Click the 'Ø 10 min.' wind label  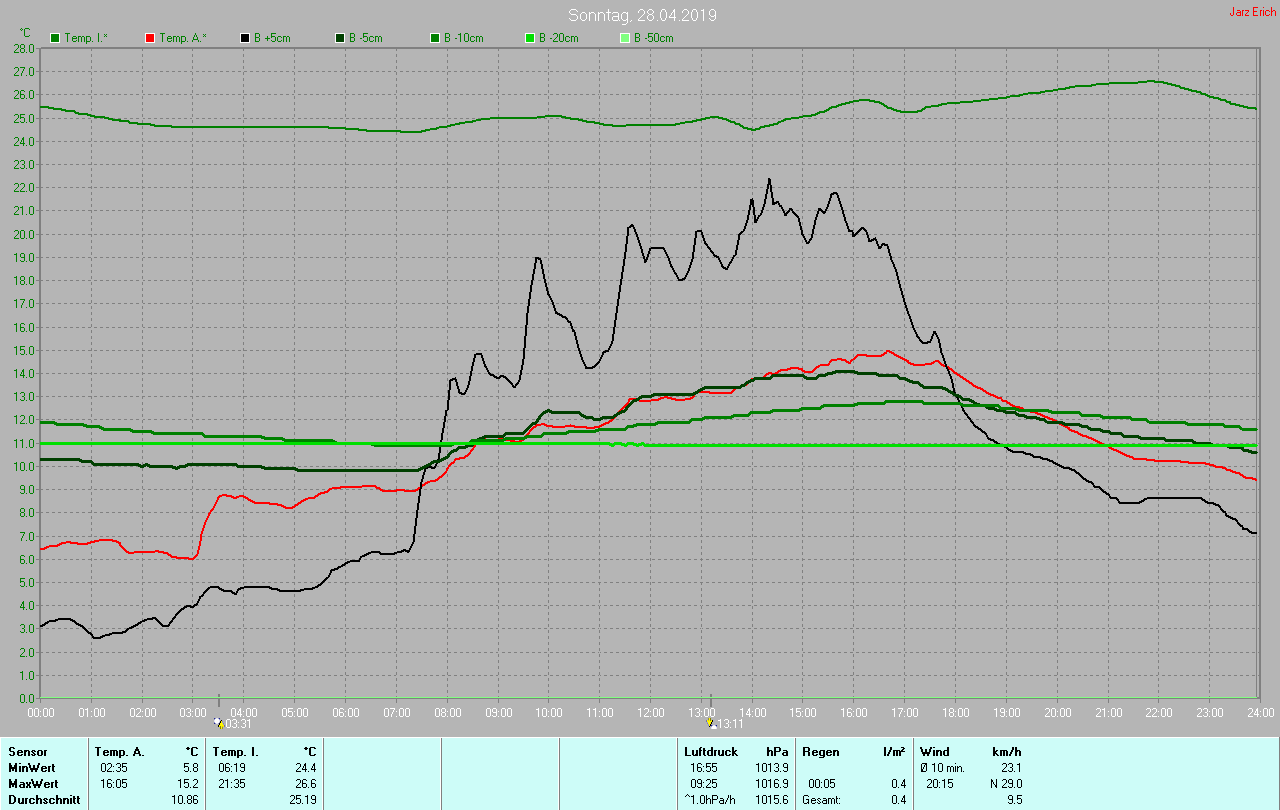[x=942, y=768]
